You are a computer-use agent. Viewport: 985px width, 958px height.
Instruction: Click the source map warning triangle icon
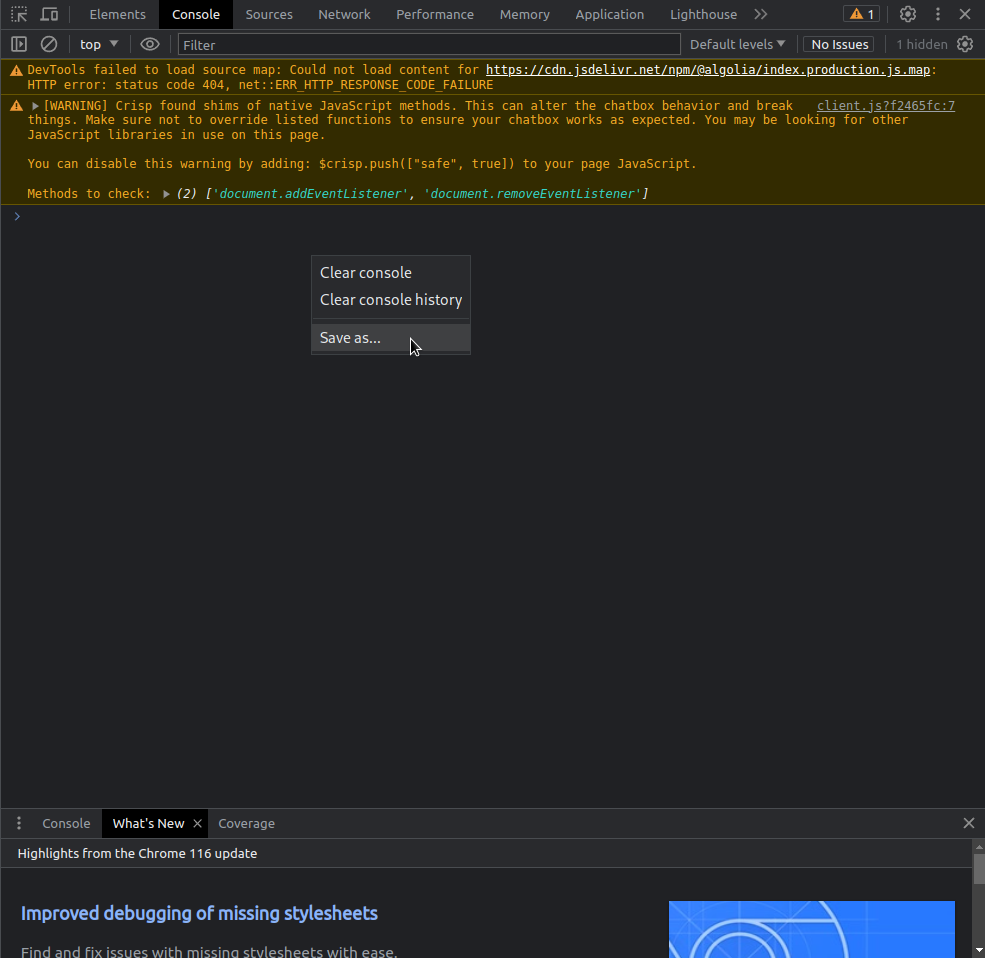click(x=16, y=70)
